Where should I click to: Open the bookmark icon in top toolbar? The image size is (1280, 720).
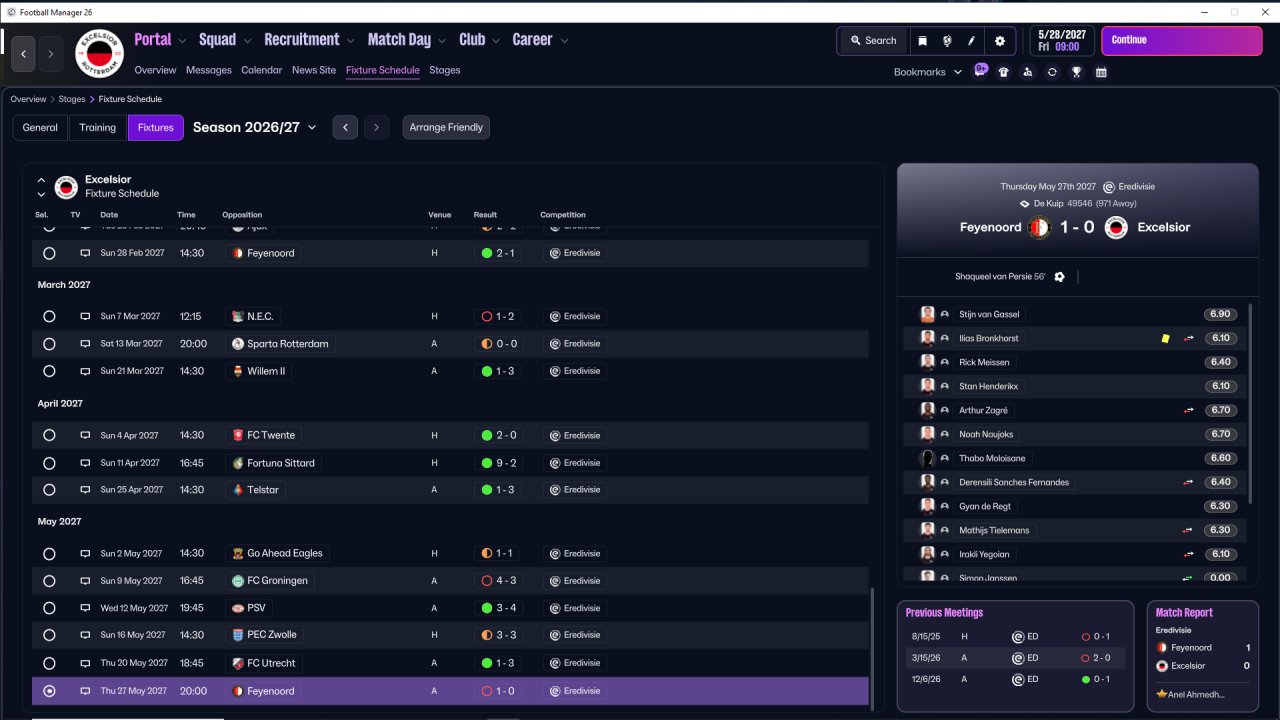pos(922,41)
